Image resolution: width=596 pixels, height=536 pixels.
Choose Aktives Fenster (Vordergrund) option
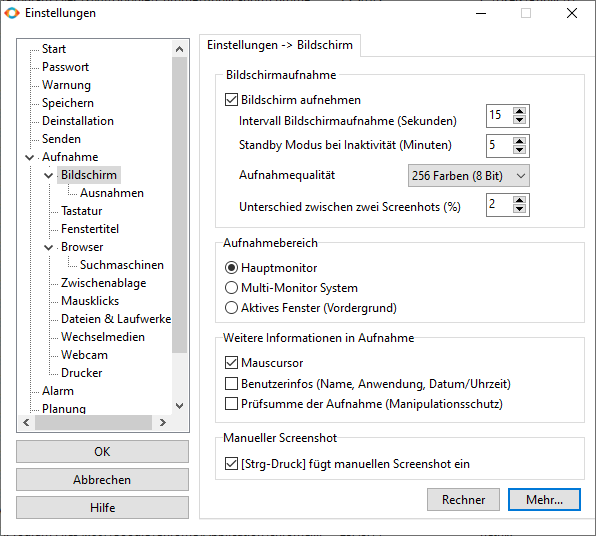(x=231, y=308)
